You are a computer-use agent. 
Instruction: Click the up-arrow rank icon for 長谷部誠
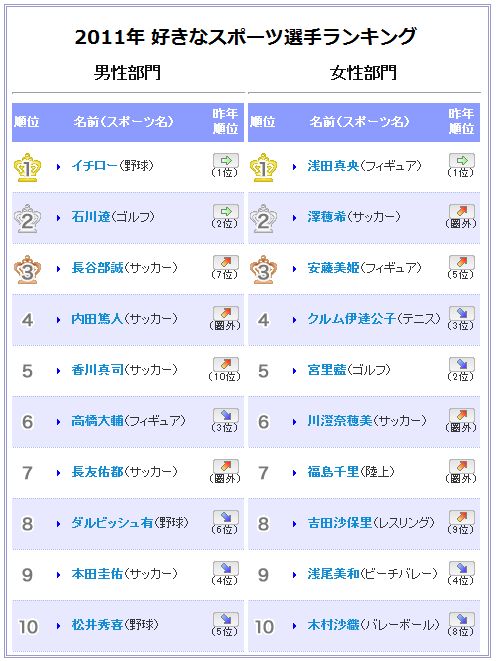point(226,262)
